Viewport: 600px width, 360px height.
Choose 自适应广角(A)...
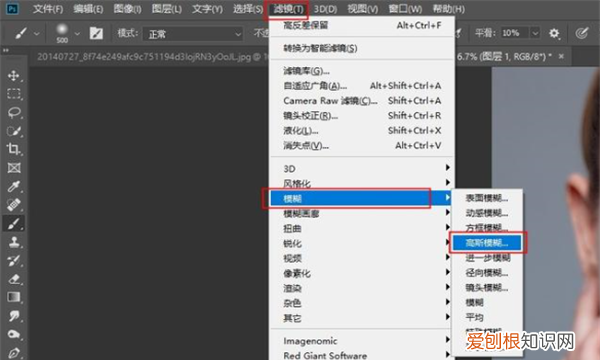[x=362, y=86]
